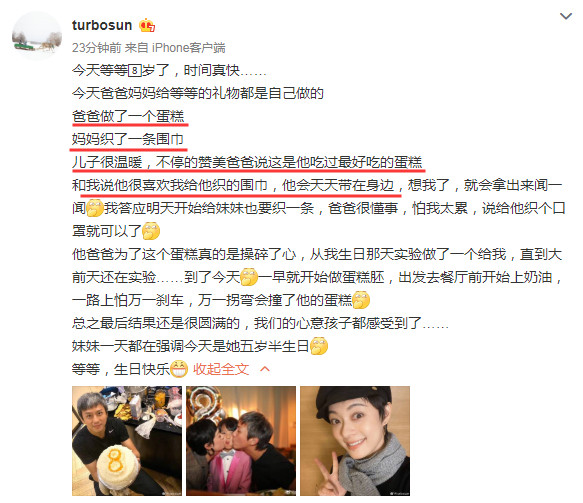Click the emoji after 罩就可以了
583x503 pixels.
tap(151, 231)
